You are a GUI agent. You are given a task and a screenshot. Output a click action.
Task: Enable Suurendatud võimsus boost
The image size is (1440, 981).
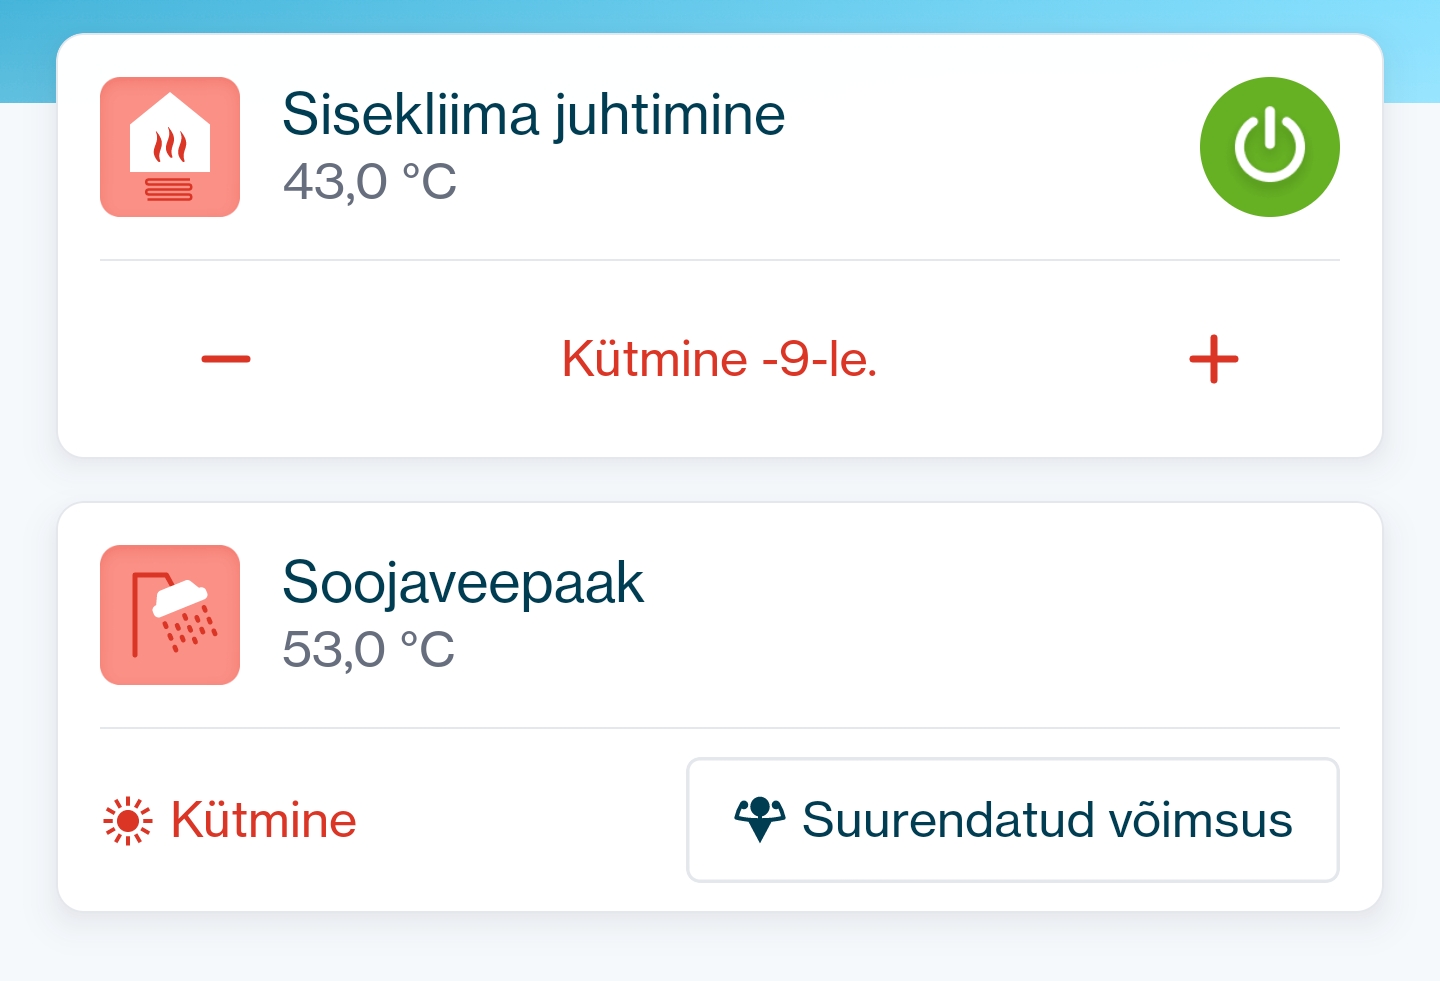tap(1012, 820)
